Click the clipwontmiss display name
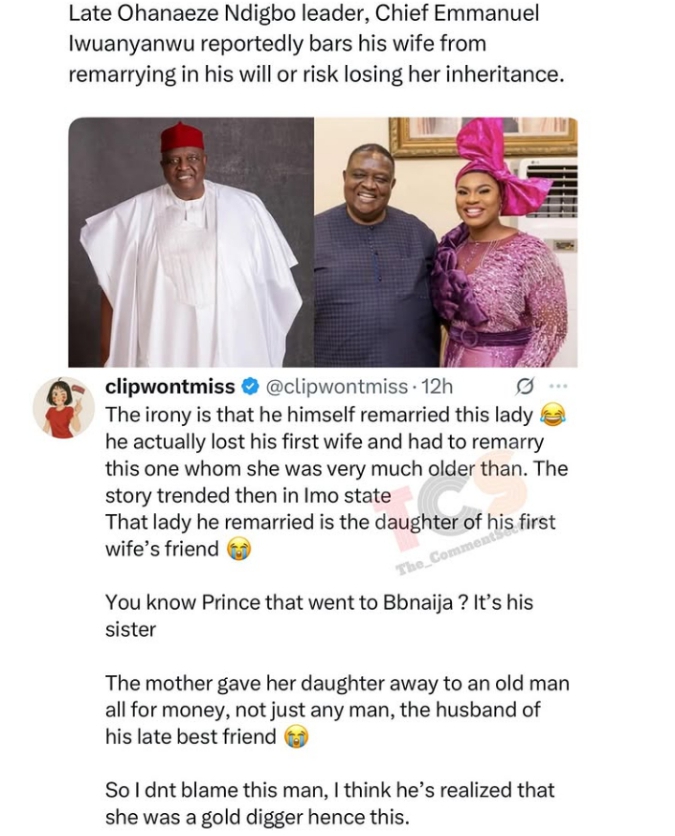The width and height of the screenshot is (675, 836). pos(170,387)
